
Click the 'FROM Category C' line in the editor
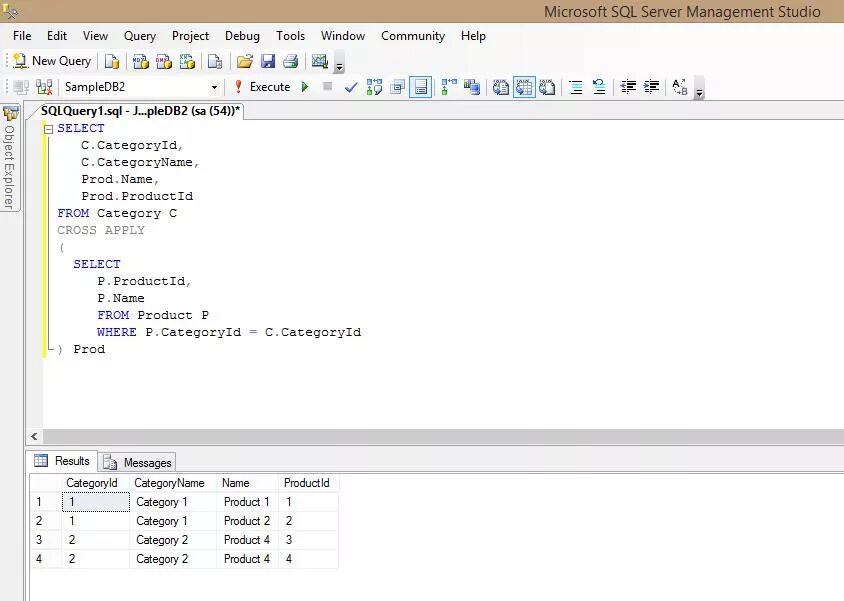[x=117, y=213]
